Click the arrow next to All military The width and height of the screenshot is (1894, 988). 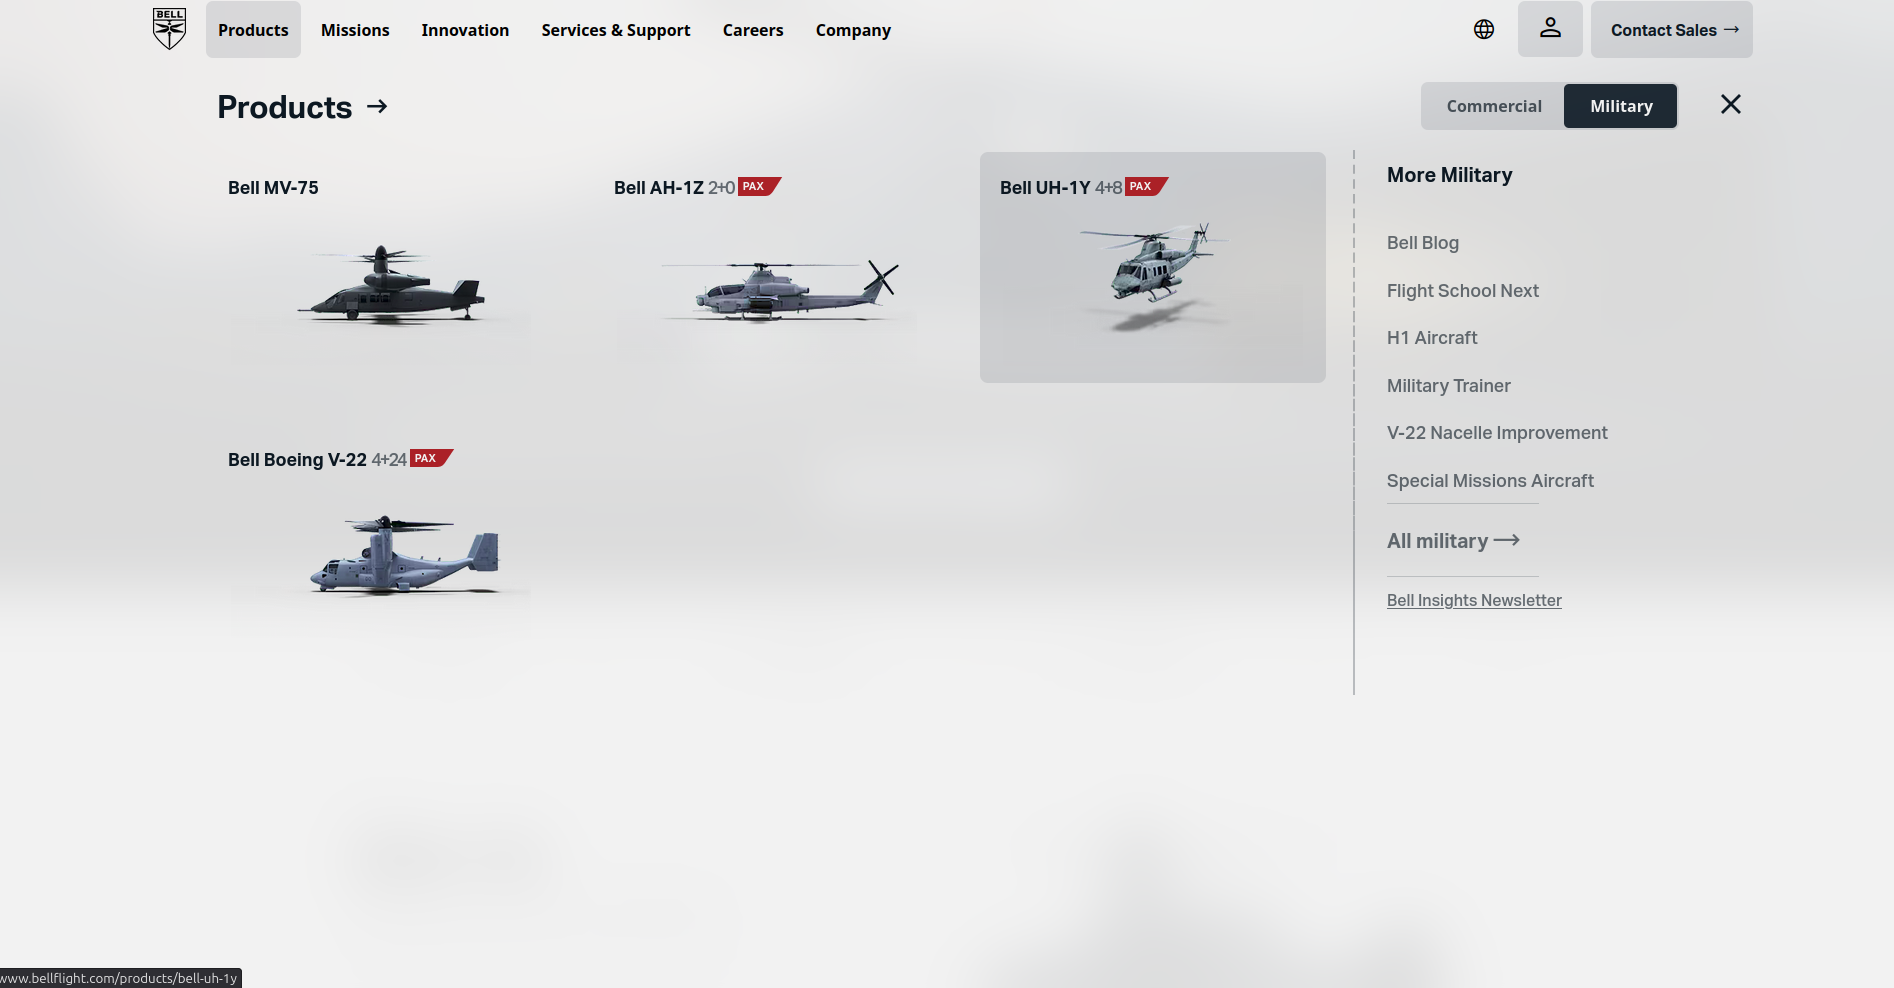click(1507, 540)
